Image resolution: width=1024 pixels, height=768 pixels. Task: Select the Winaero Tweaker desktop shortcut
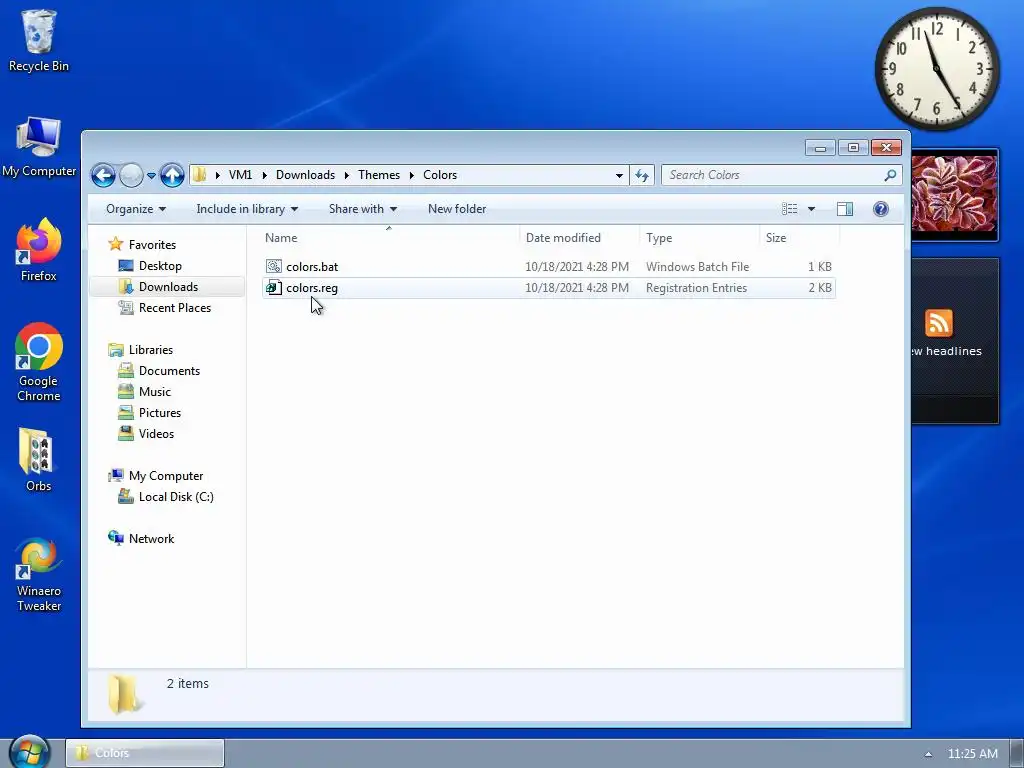point(39,575)
